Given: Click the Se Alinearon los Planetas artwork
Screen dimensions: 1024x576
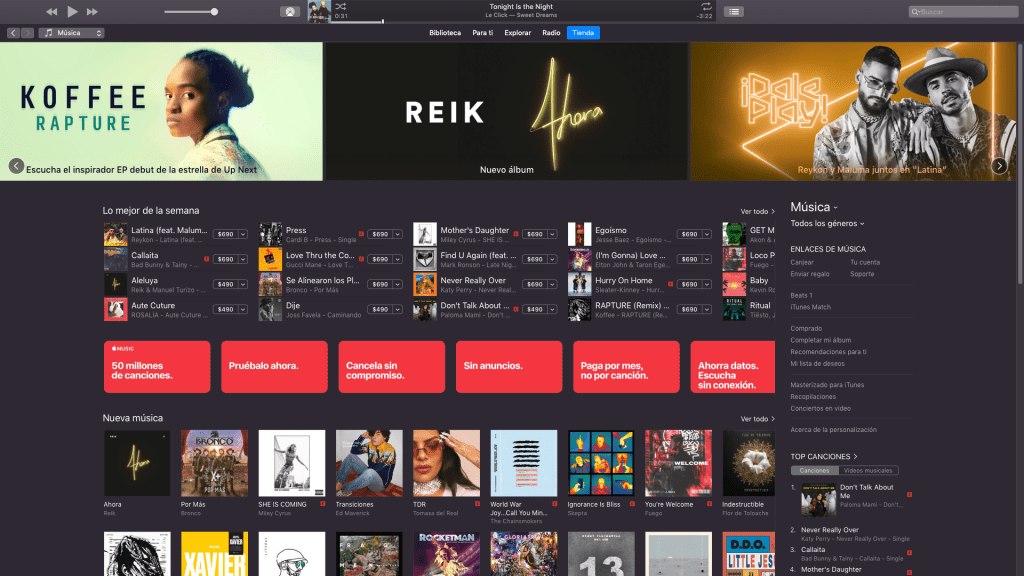Looking at the screenshot, I should [270, 285].
